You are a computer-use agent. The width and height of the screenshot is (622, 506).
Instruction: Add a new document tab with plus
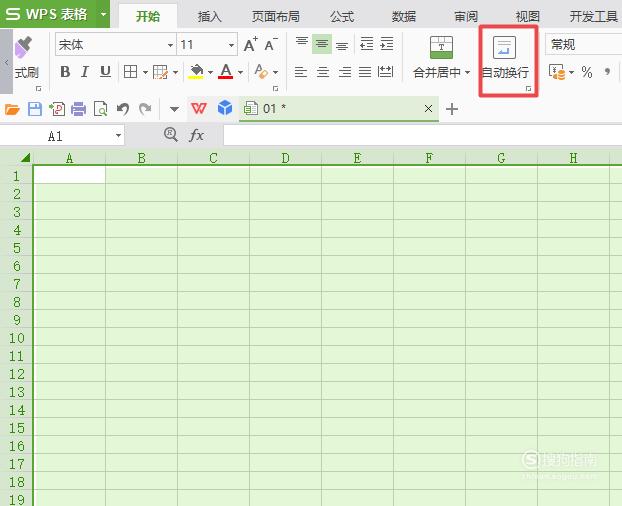coord(452,109)
